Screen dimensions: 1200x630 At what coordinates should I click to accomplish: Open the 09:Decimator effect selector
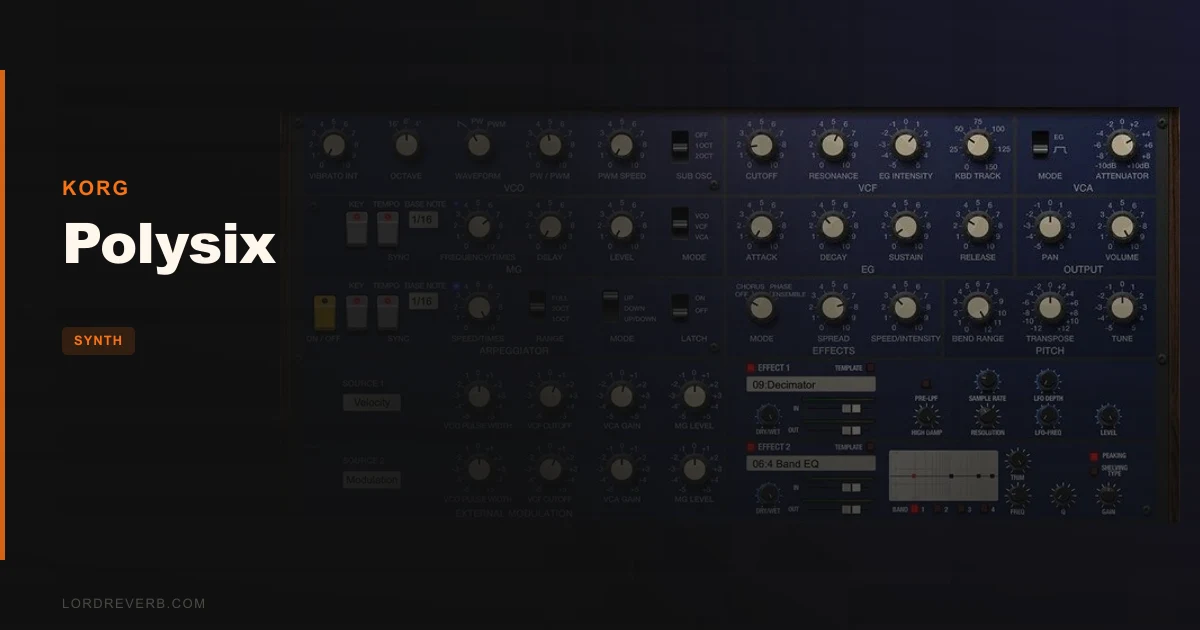811,384
